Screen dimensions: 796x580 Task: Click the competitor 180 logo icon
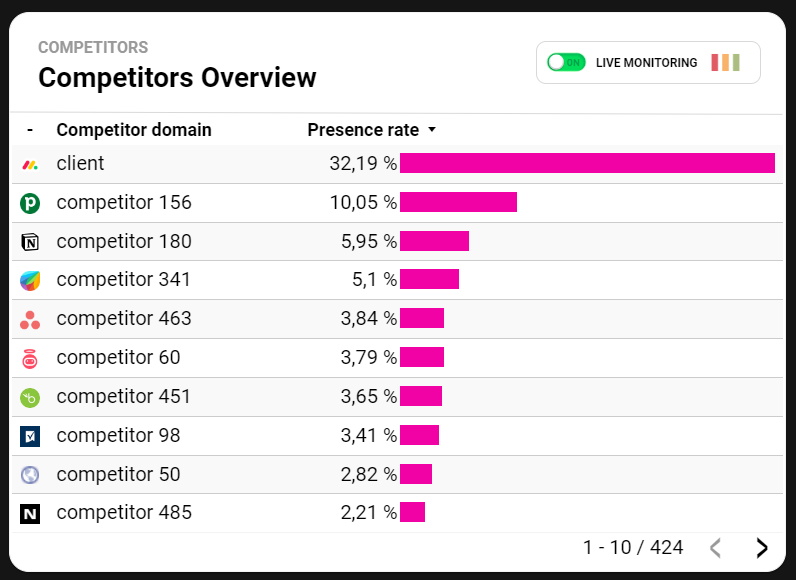(30, 242)
